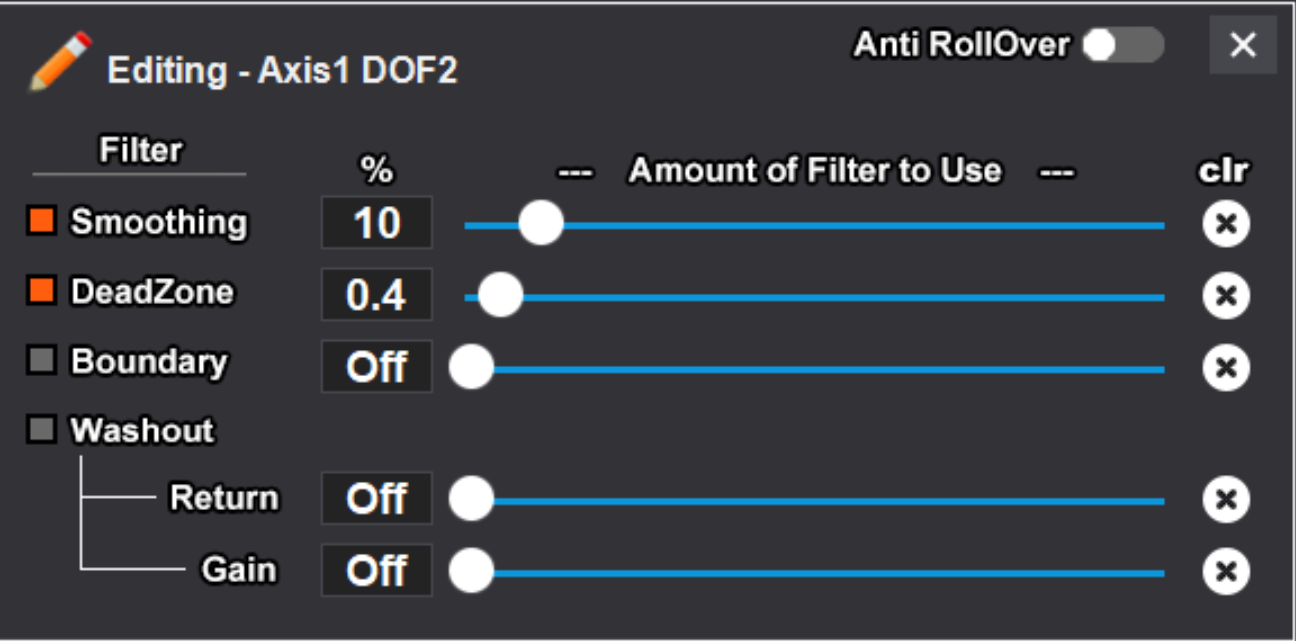Screen dimensions: 1296x641
Task: Click the Boundary Off value field
Action: click(376, 367)
